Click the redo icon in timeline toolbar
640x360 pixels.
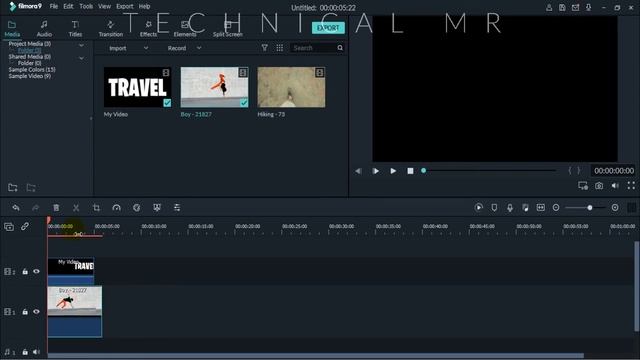(36, 208)
